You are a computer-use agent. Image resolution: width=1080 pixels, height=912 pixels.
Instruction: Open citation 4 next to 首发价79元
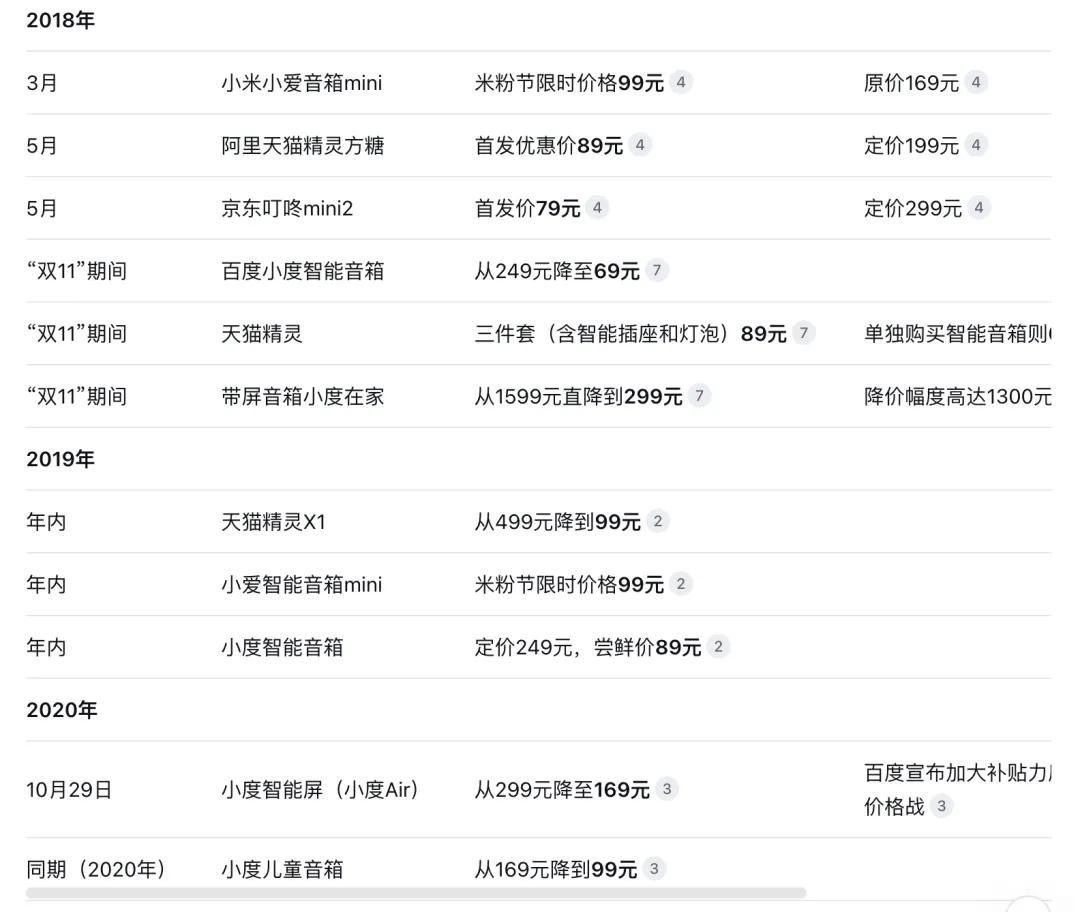coord(597,208)
